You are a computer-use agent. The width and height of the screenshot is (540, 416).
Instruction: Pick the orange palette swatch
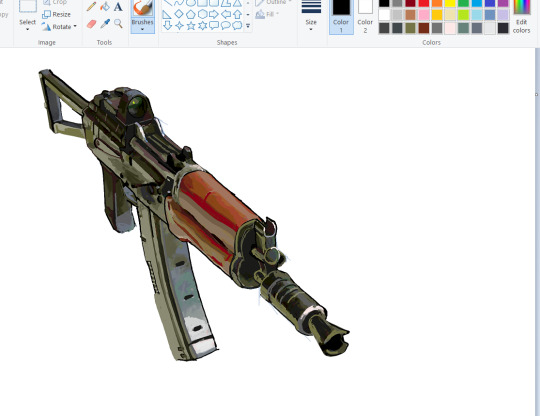click(437, 3)
